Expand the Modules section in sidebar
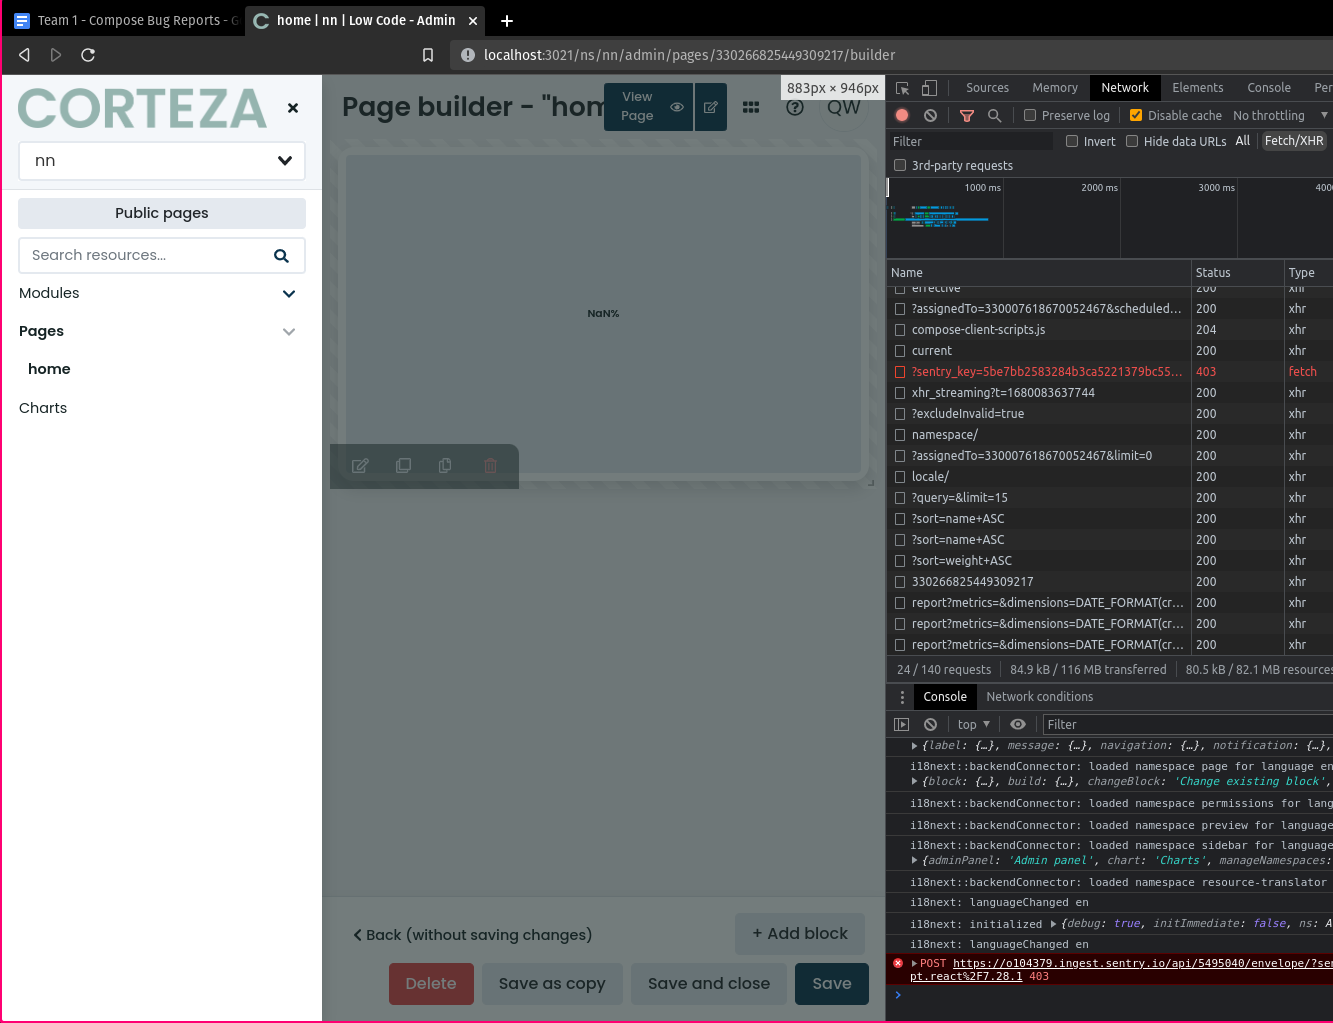1333x1023 pixels. point(289,293)
